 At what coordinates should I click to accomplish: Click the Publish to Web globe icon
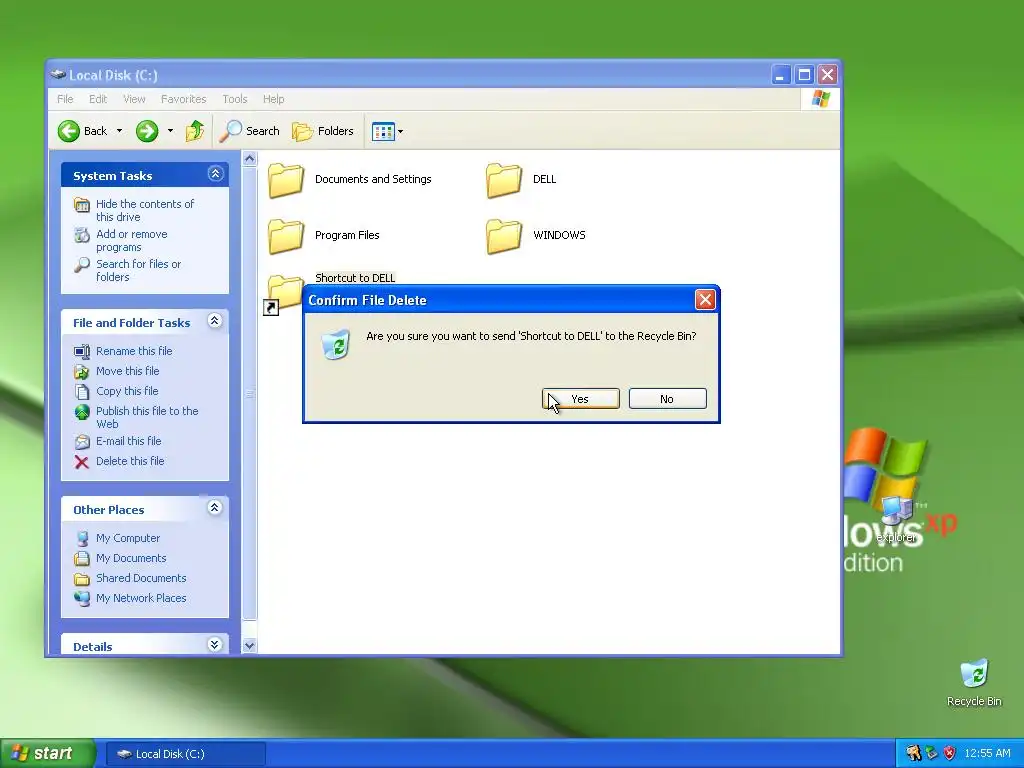tap(82, 412)
